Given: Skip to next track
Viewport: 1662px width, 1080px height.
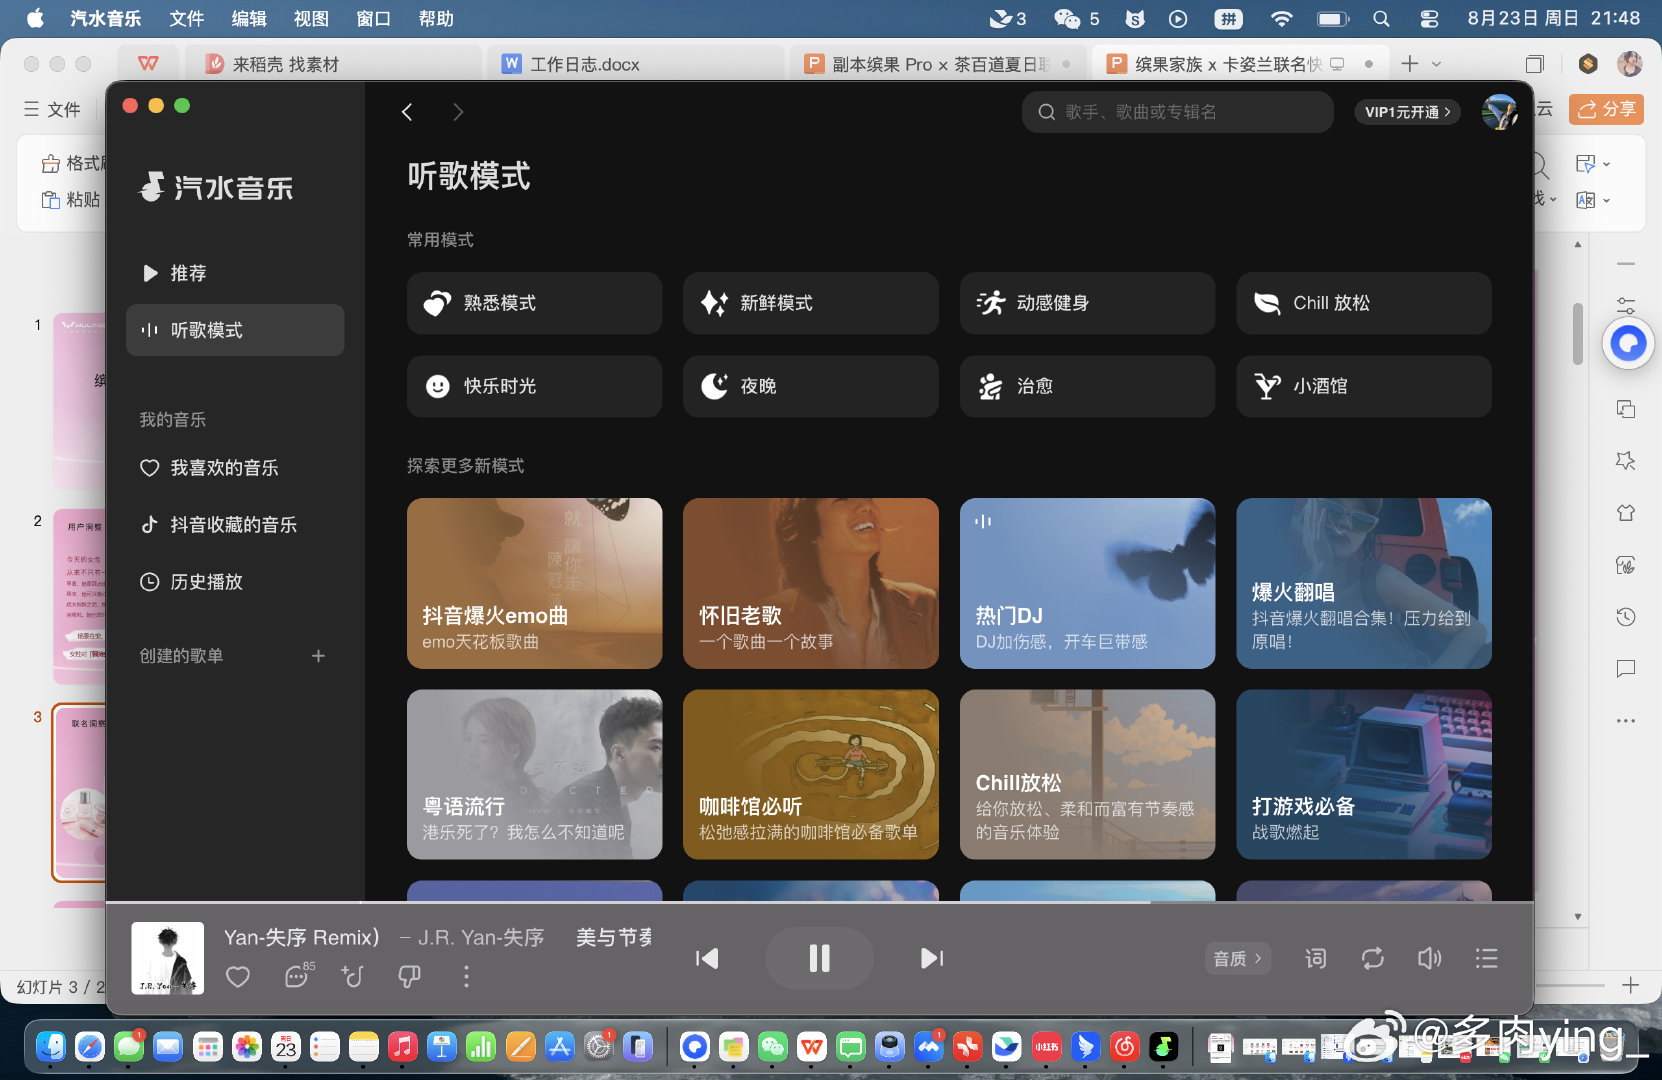Looking at the screenshot, I should tap(931, 958).
